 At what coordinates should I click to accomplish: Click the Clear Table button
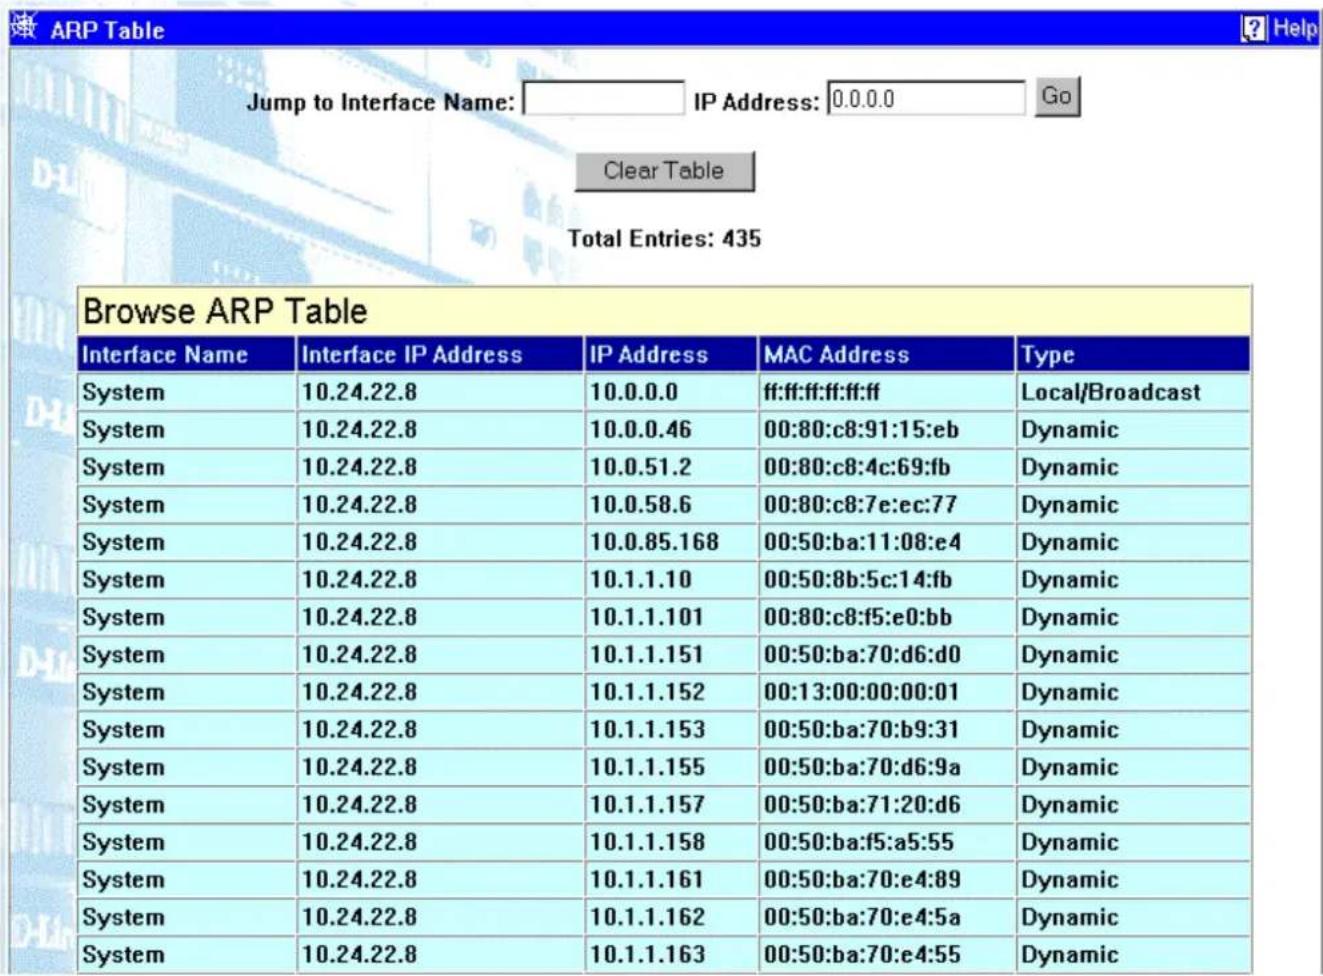click(x=664, y=171)
